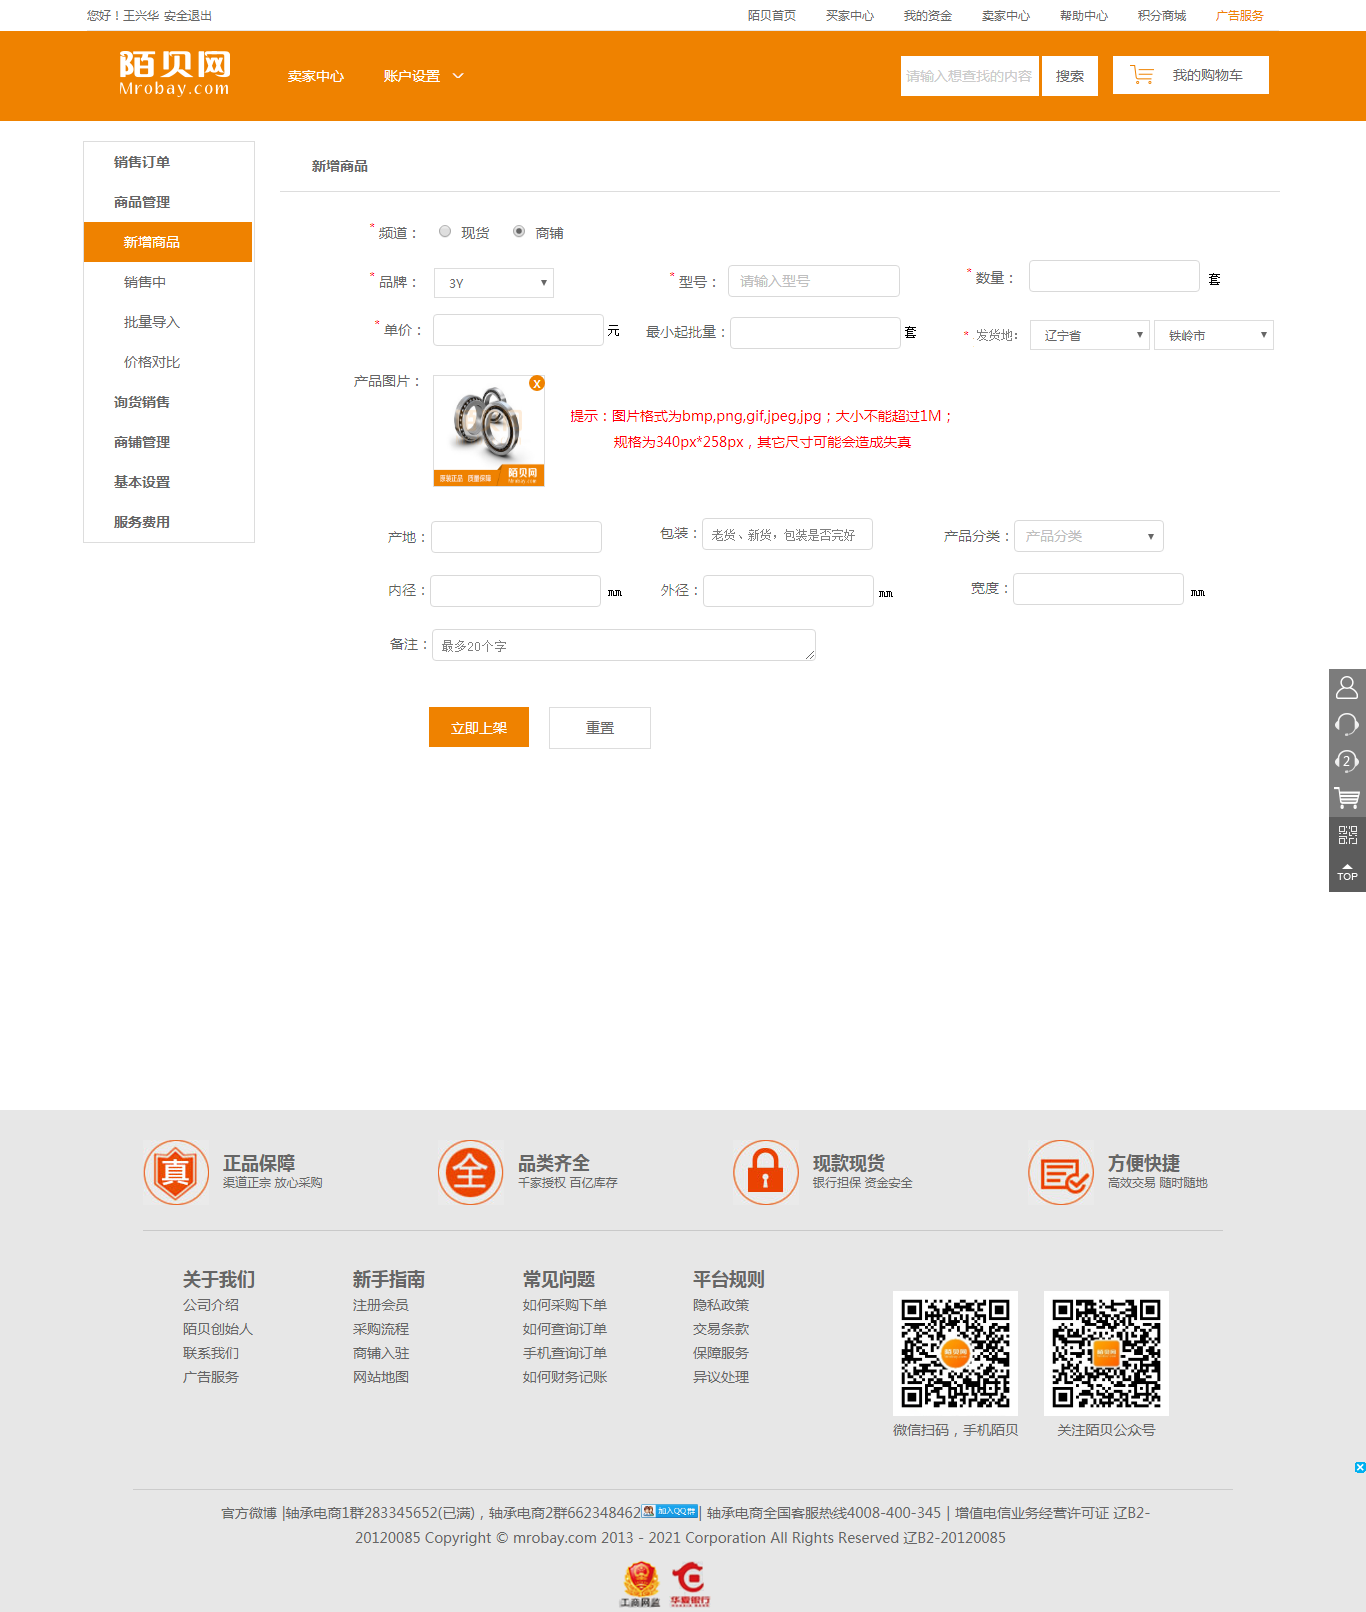Go to 批量导入 in left sidebar

tap(152, 322)
